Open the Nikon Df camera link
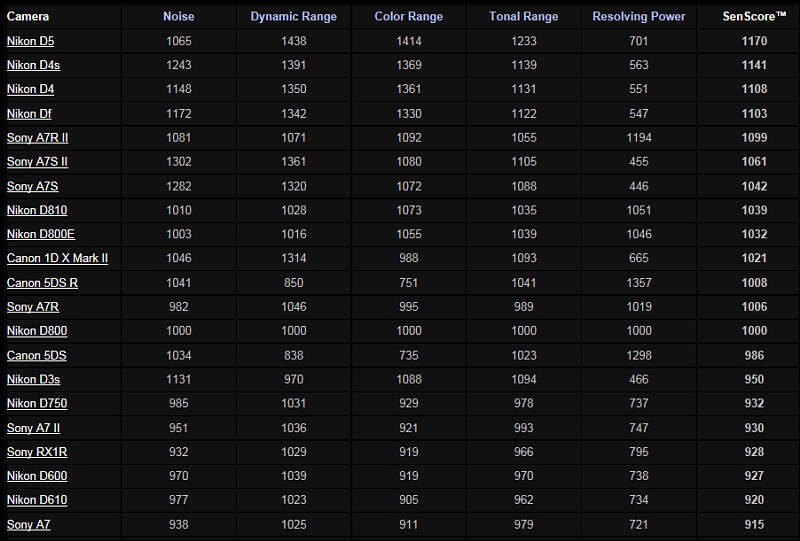This screenshot has height=541, width=800. 29,113
